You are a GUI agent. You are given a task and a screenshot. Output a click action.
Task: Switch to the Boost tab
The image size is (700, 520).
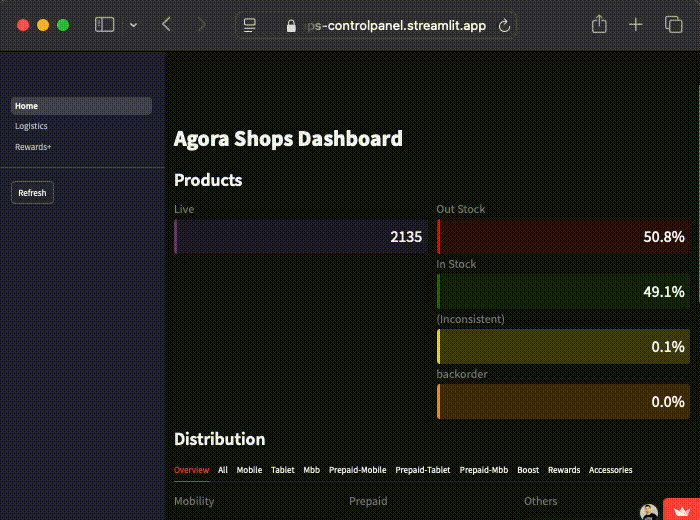click(x=528, y=470)
